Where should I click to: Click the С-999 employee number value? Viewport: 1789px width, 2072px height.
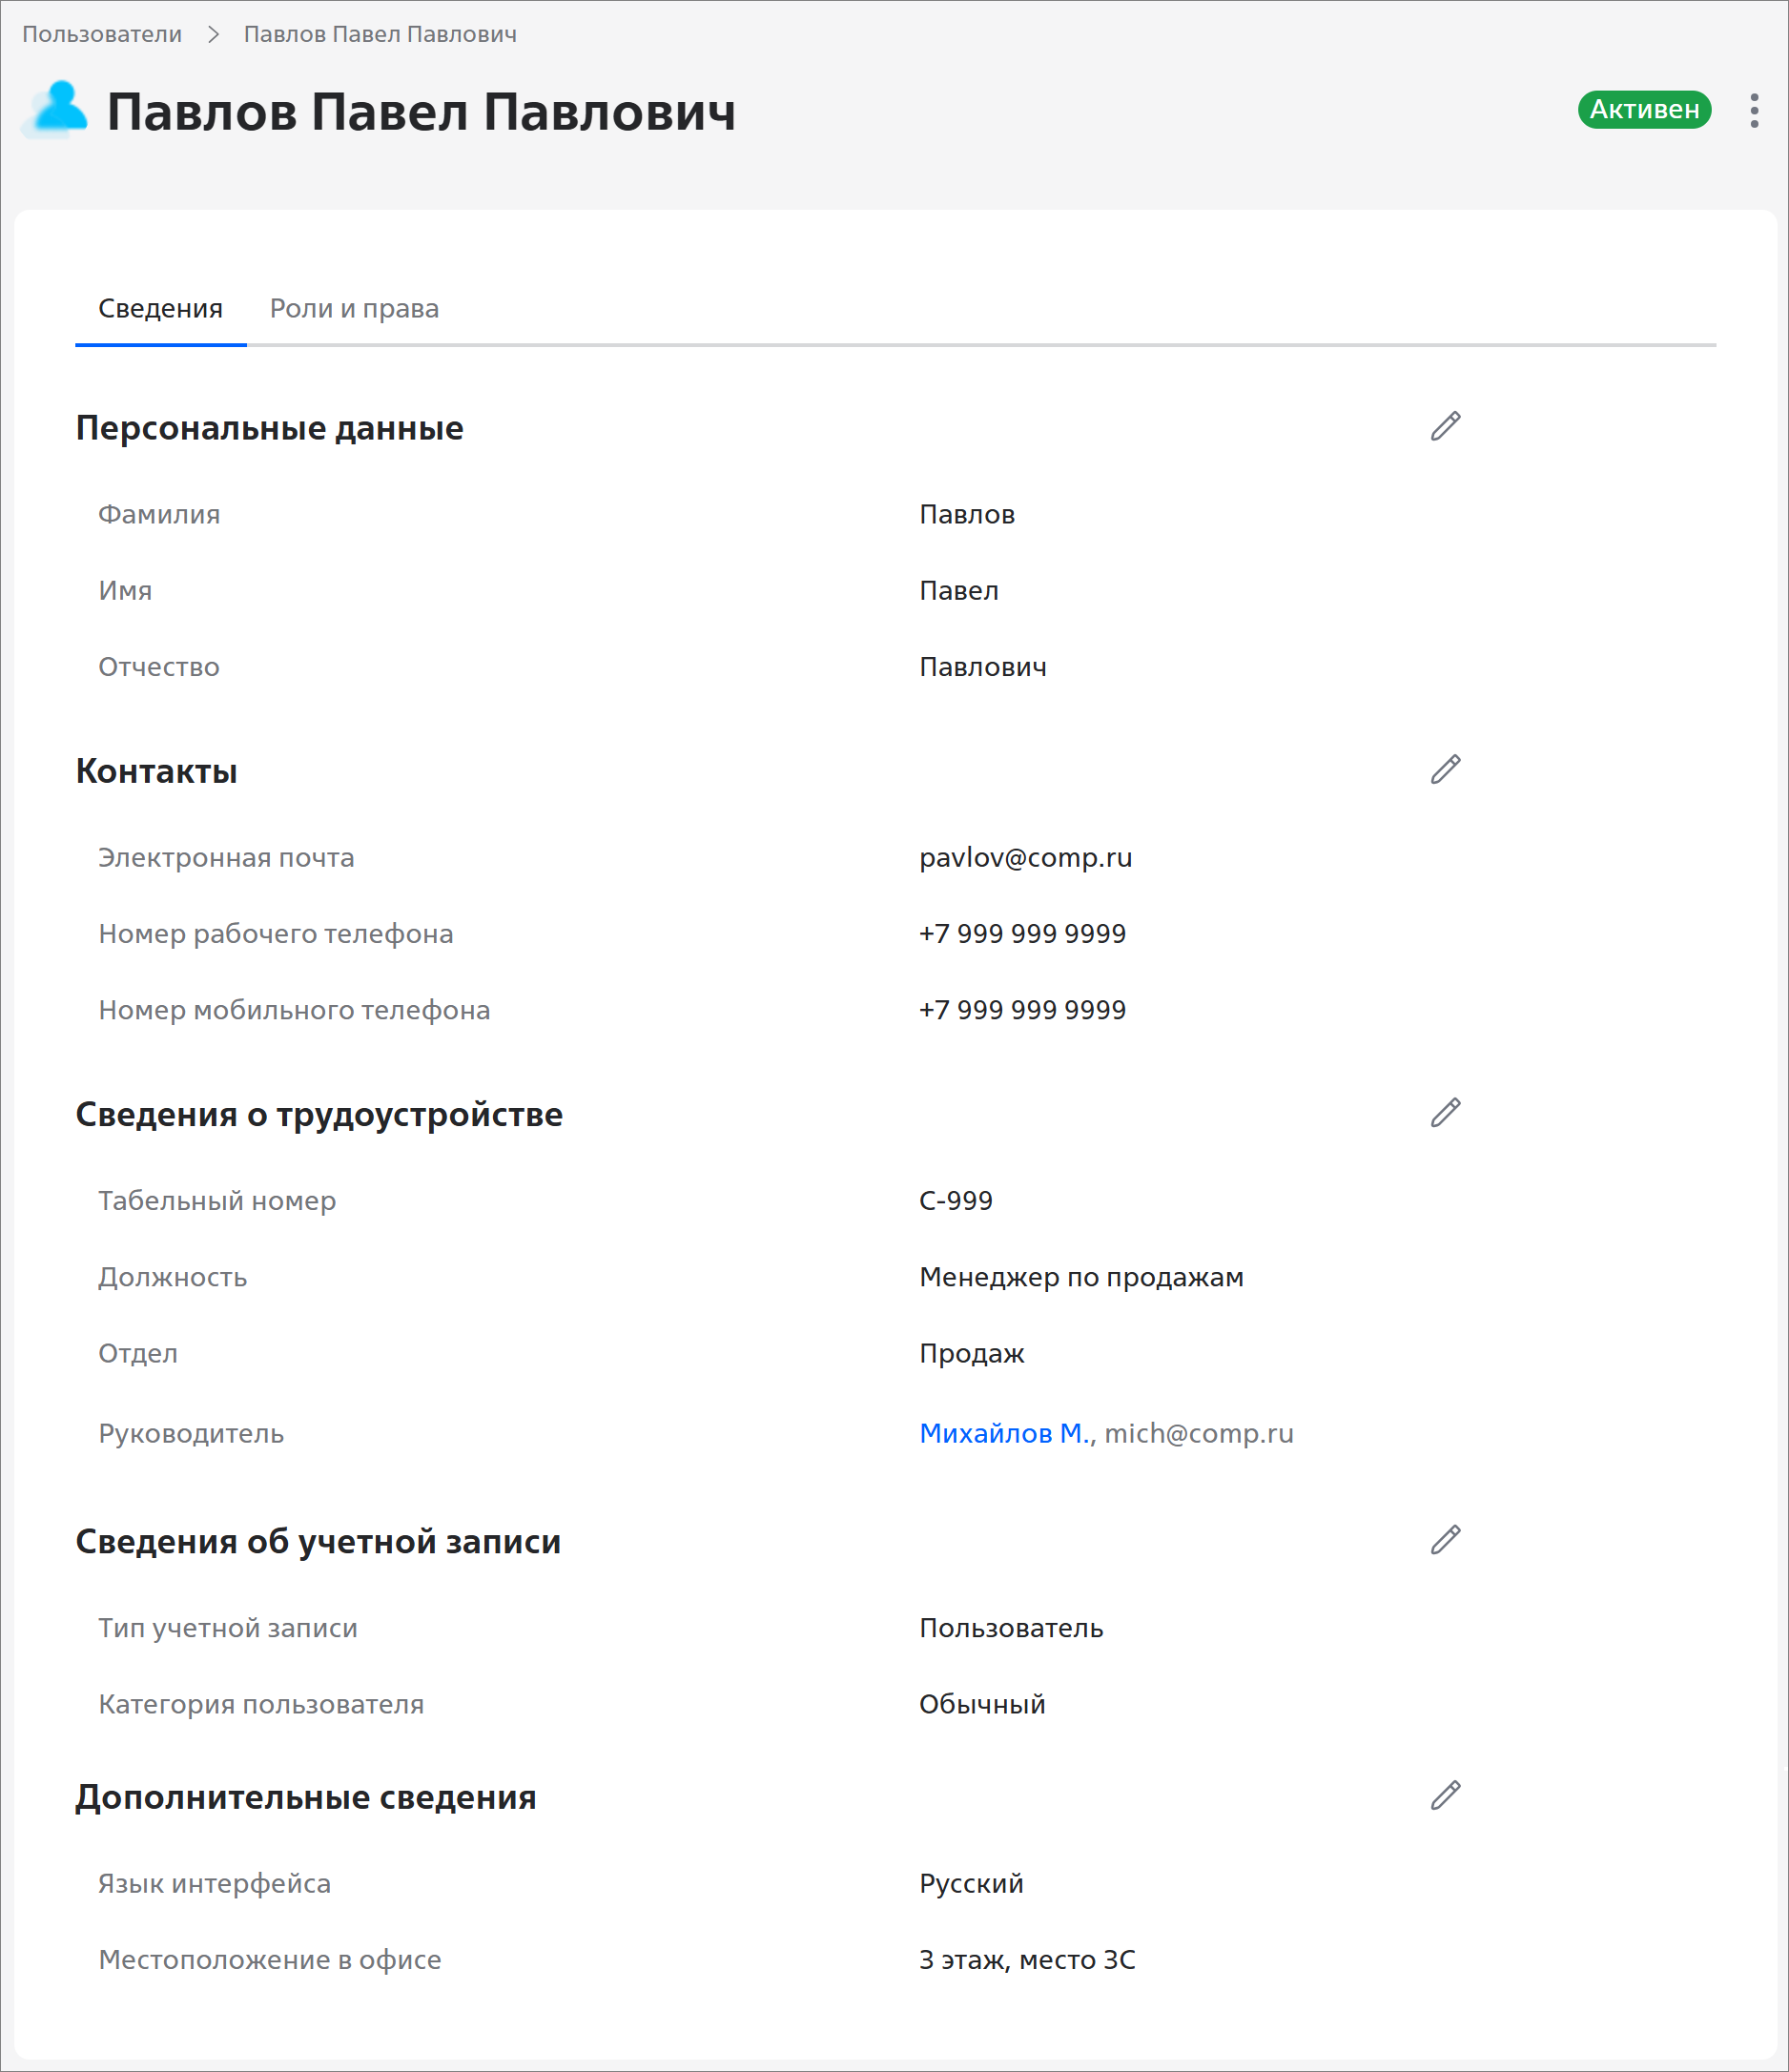(x=956, y=1200)
